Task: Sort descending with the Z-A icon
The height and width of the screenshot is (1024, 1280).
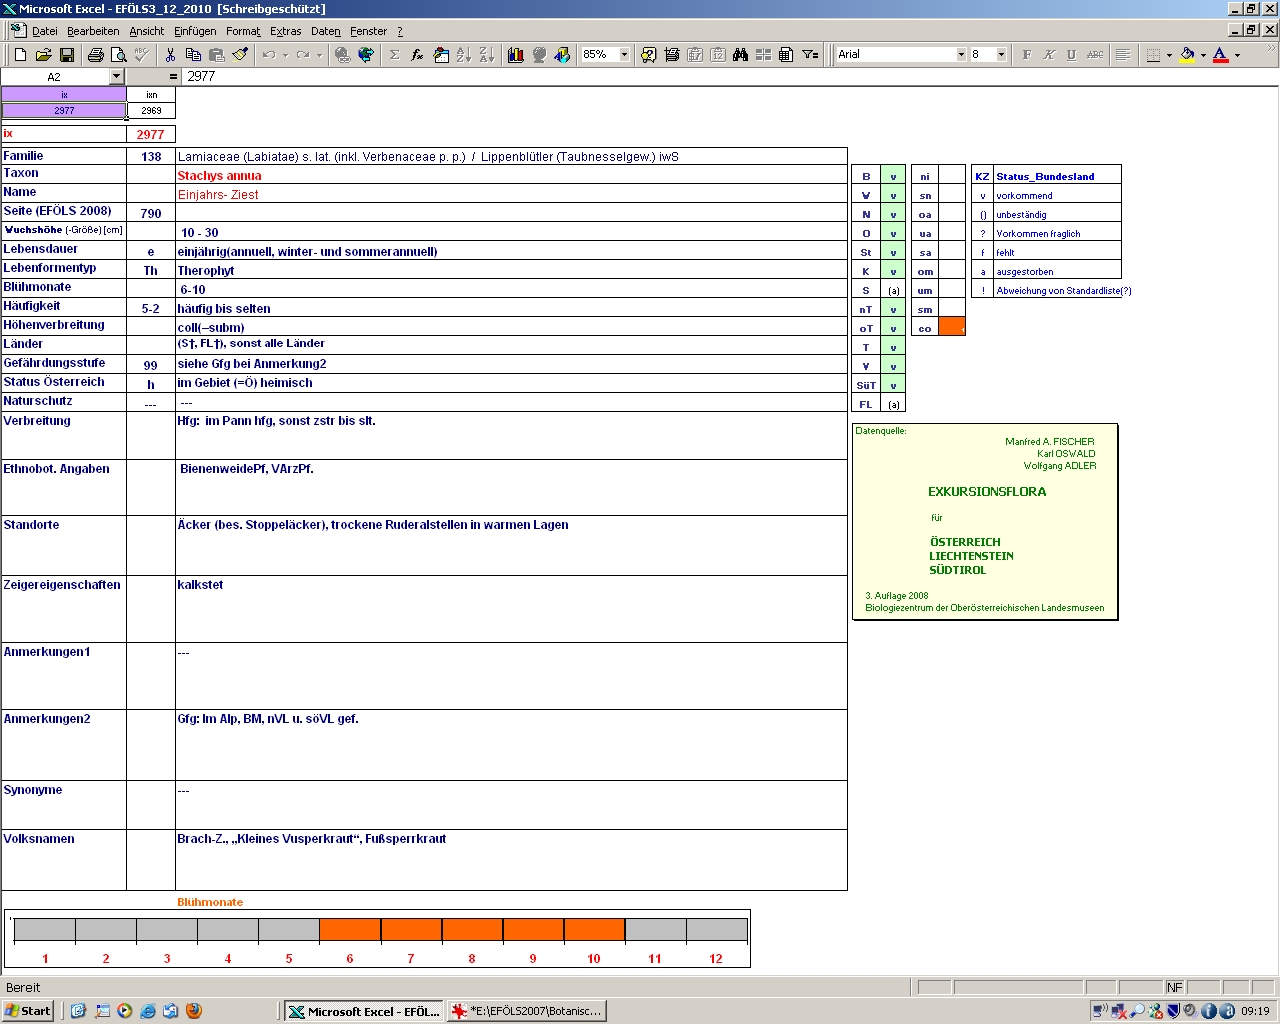Action: (x=486, y=55)
